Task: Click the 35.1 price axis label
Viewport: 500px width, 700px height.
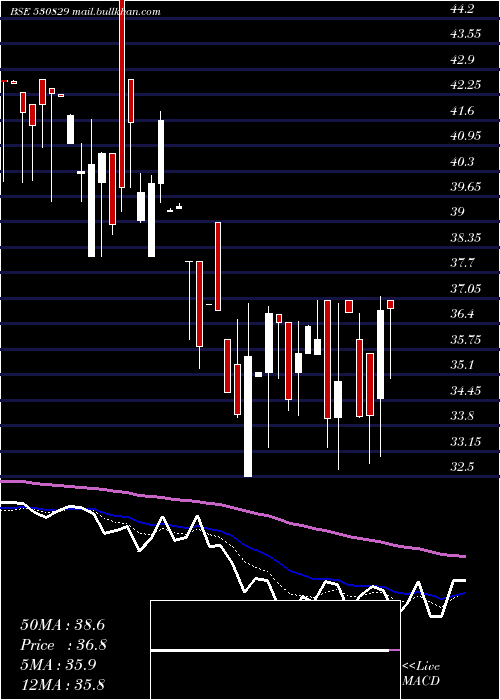Action: click(x=462, y=365)
